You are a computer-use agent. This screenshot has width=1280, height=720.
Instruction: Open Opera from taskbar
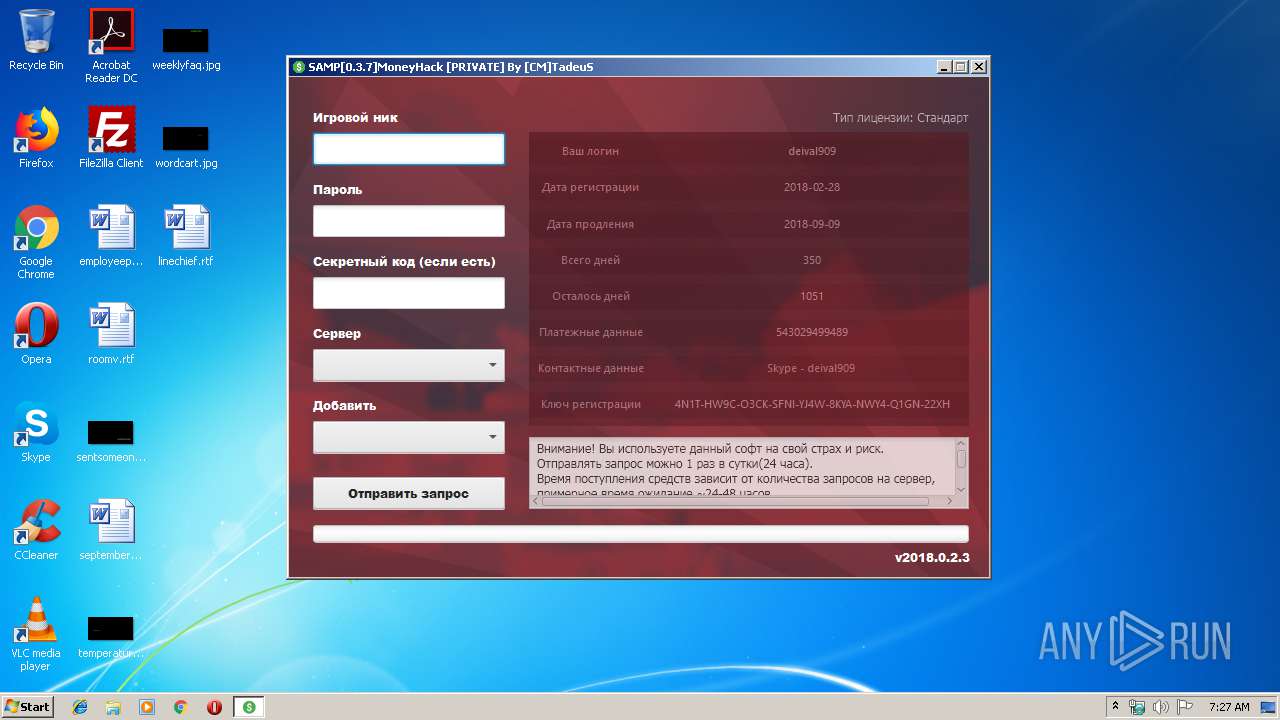click(214, 707)
